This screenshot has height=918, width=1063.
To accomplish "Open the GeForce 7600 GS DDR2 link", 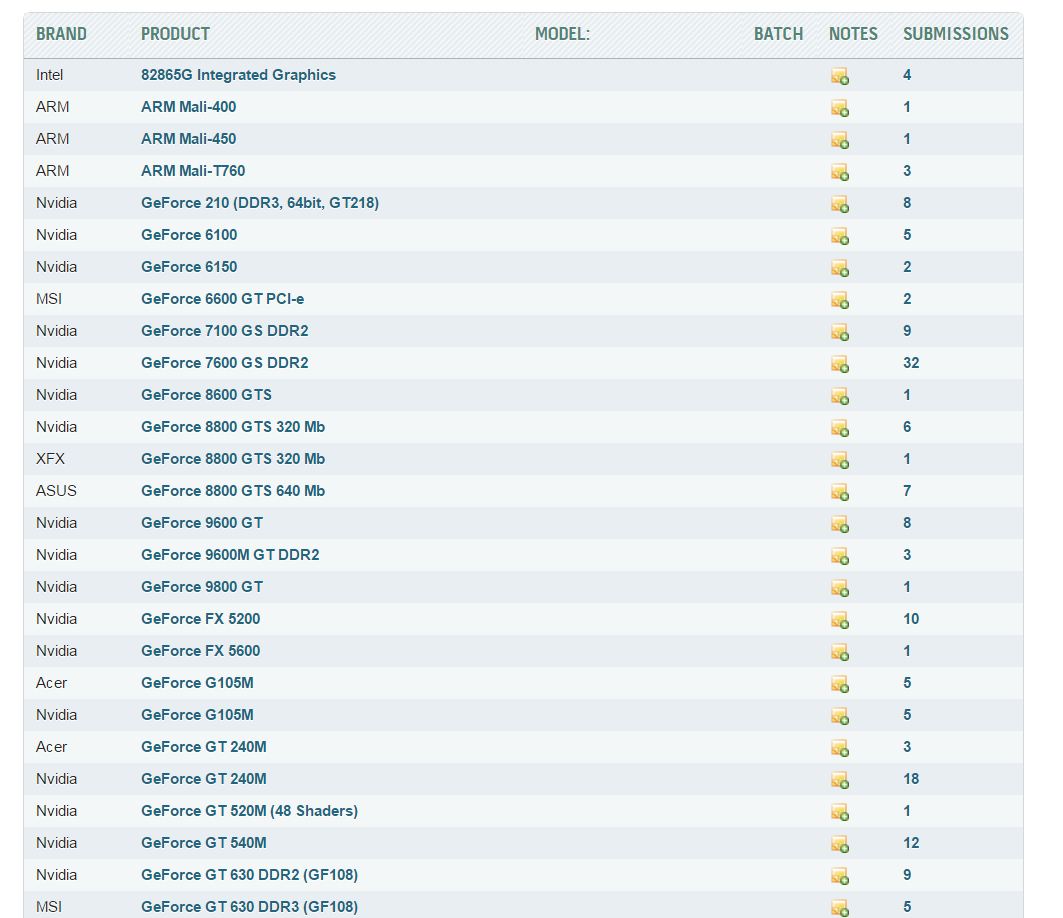I will 224,363.
